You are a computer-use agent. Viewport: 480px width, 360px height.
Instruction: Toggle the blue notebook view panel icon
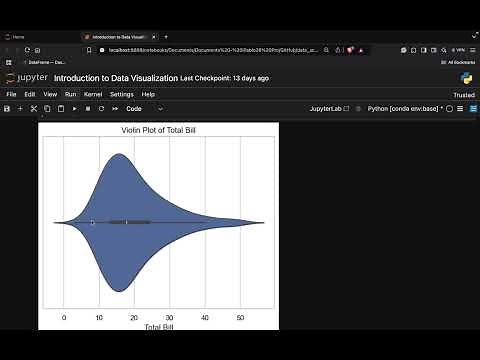click(x=473, y=109)
